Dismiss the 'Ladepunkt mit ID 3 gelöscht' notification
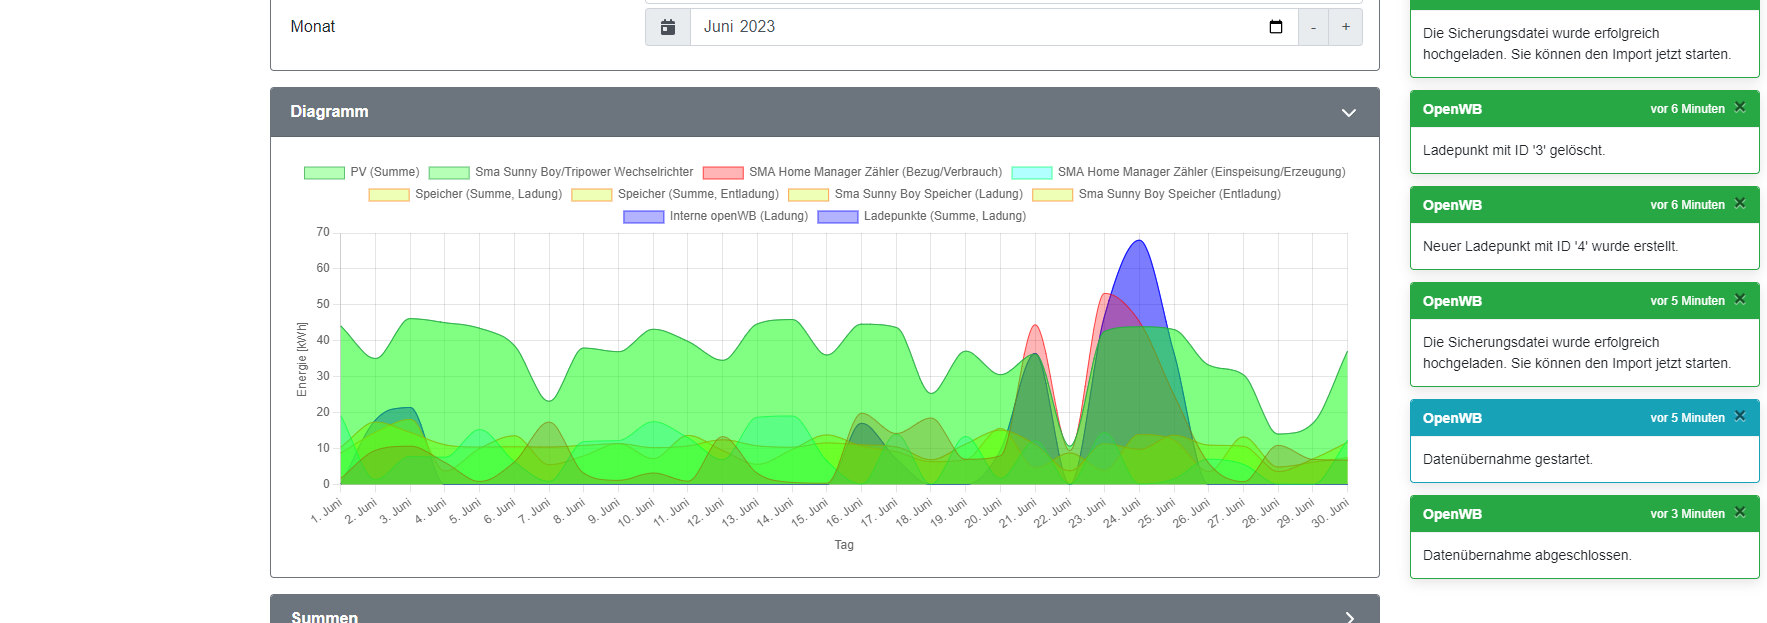The height and width of the screenshot is (623, 1767). point(1740,108)
